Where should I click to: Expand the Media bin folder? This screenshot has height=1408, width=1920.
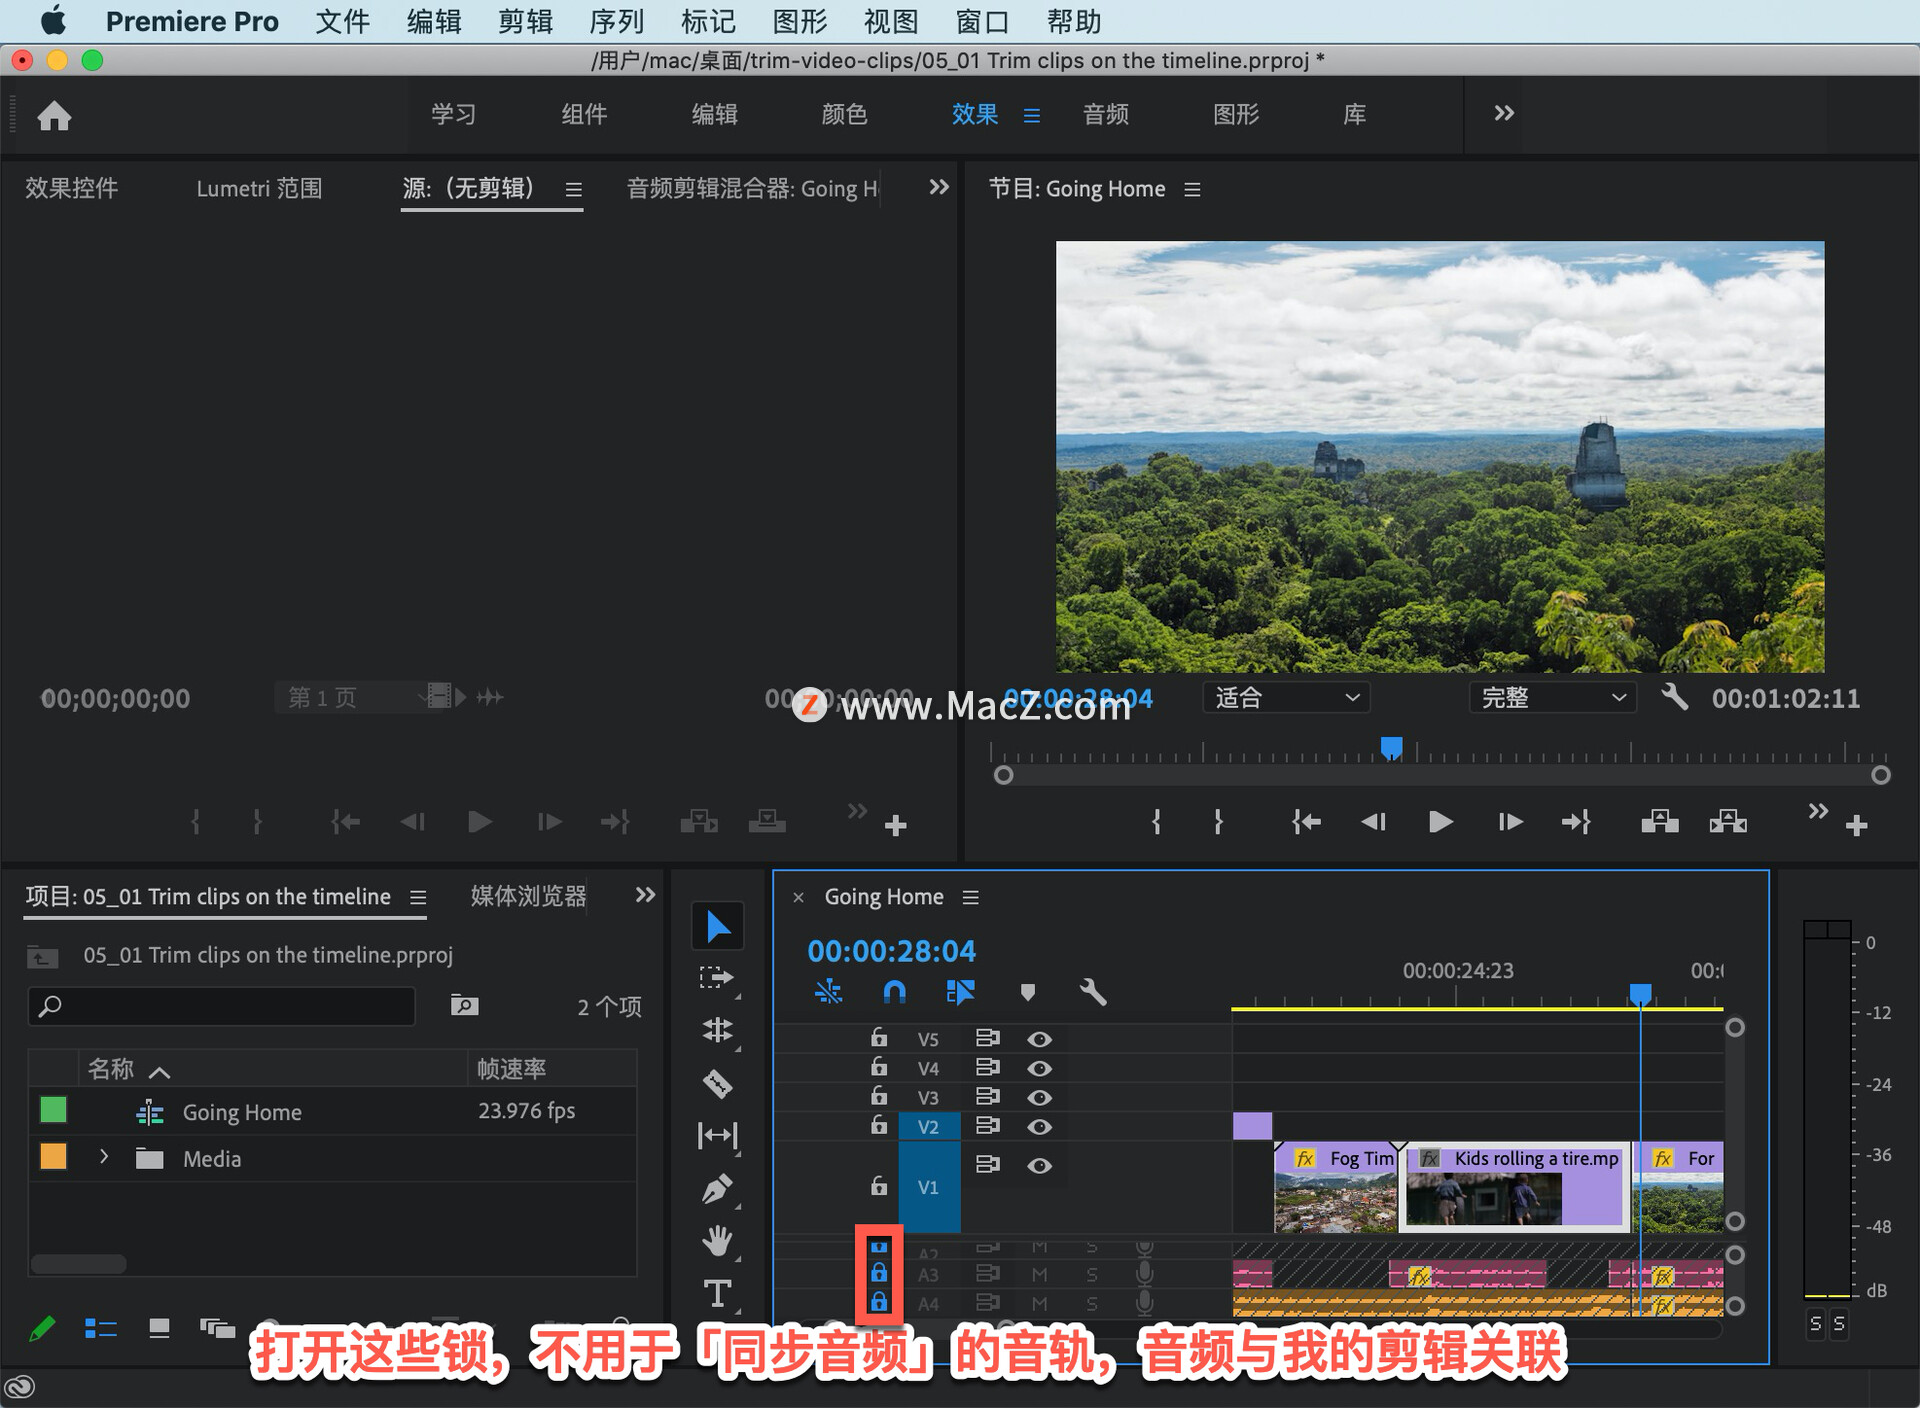point(104,1158)
